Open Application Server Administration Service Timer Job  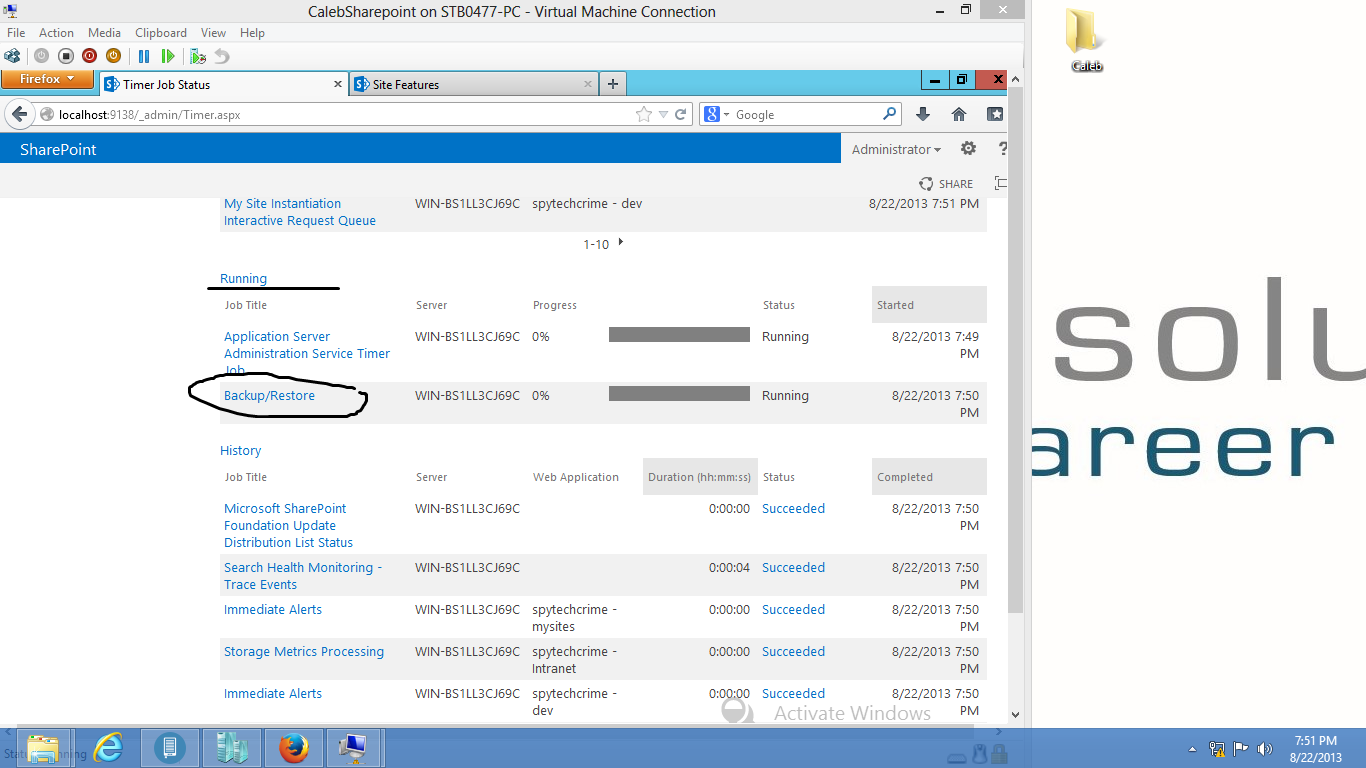(307, 353)
